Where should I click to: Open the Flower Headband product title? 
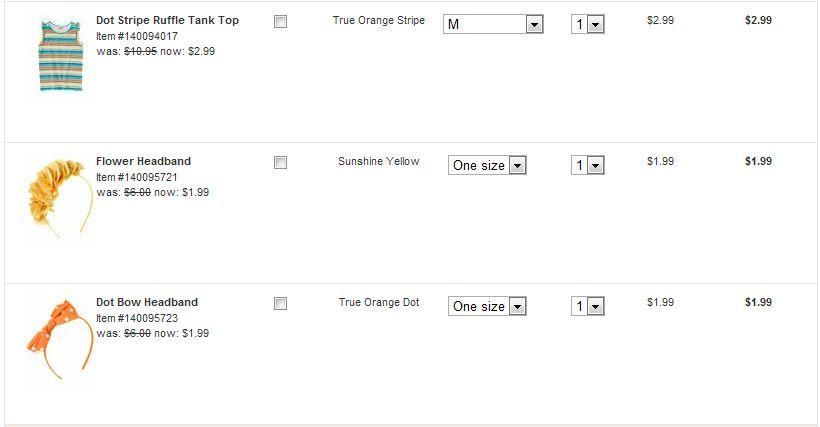(143, 161)
